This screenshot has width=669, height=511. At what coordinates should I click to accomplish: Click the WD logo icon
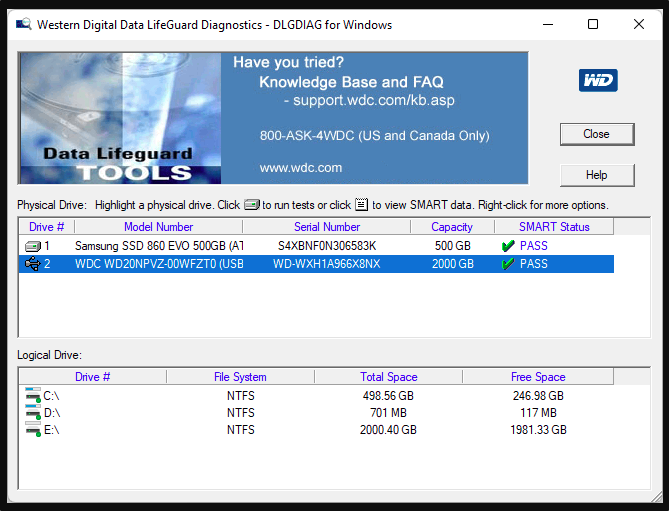[x=598, y=80]
